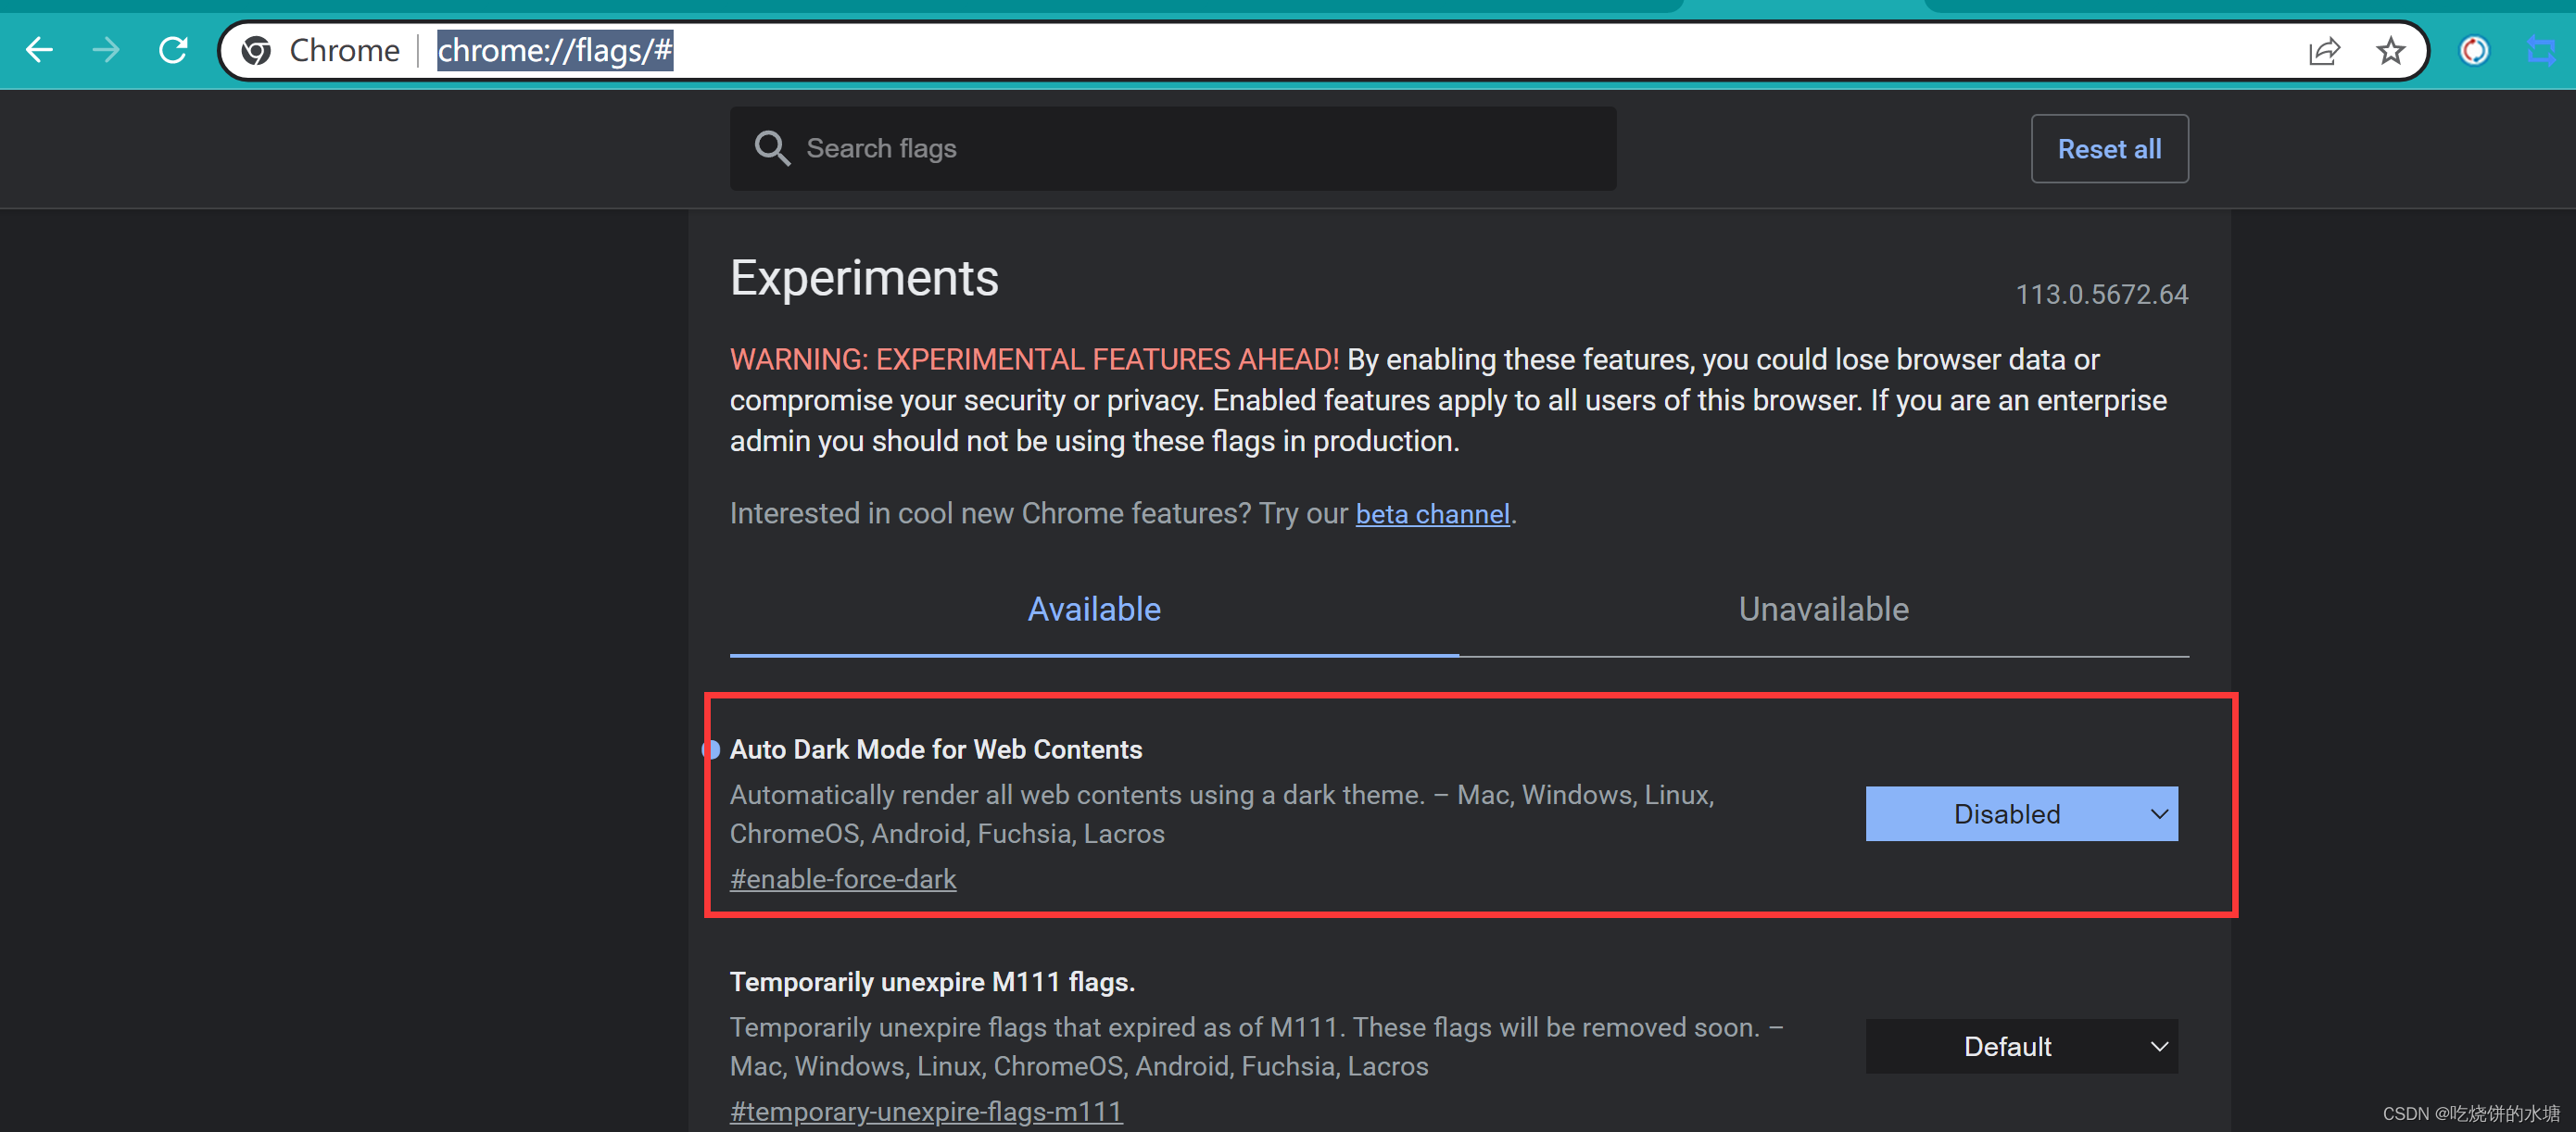2576x1132 pixels.
Task: Click the circular colored extension icon
Action: point(2474,50)
